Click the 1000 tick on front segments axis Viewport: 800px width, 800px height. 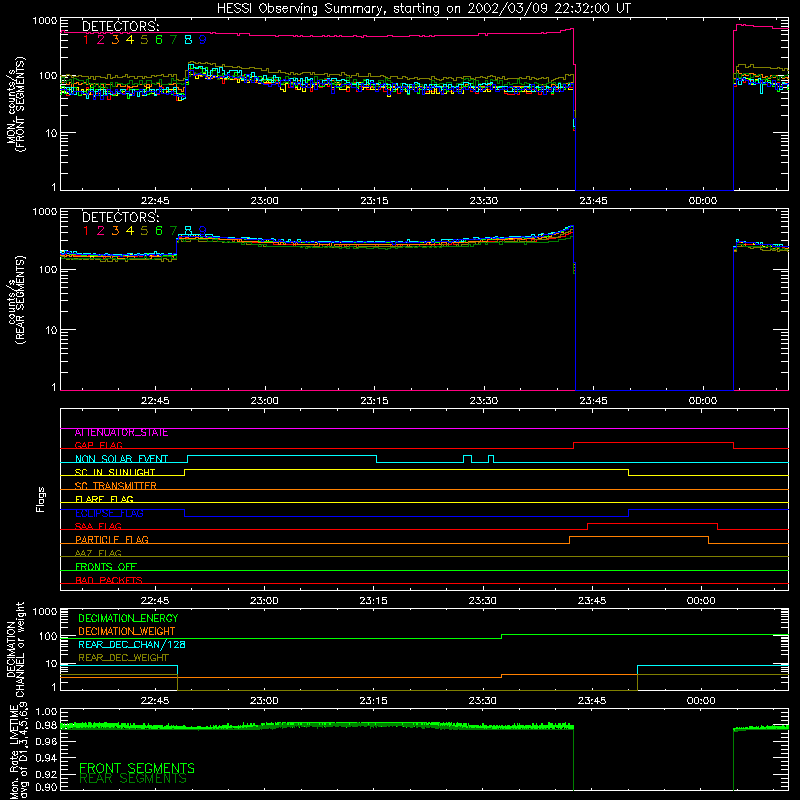click(45, 21)
